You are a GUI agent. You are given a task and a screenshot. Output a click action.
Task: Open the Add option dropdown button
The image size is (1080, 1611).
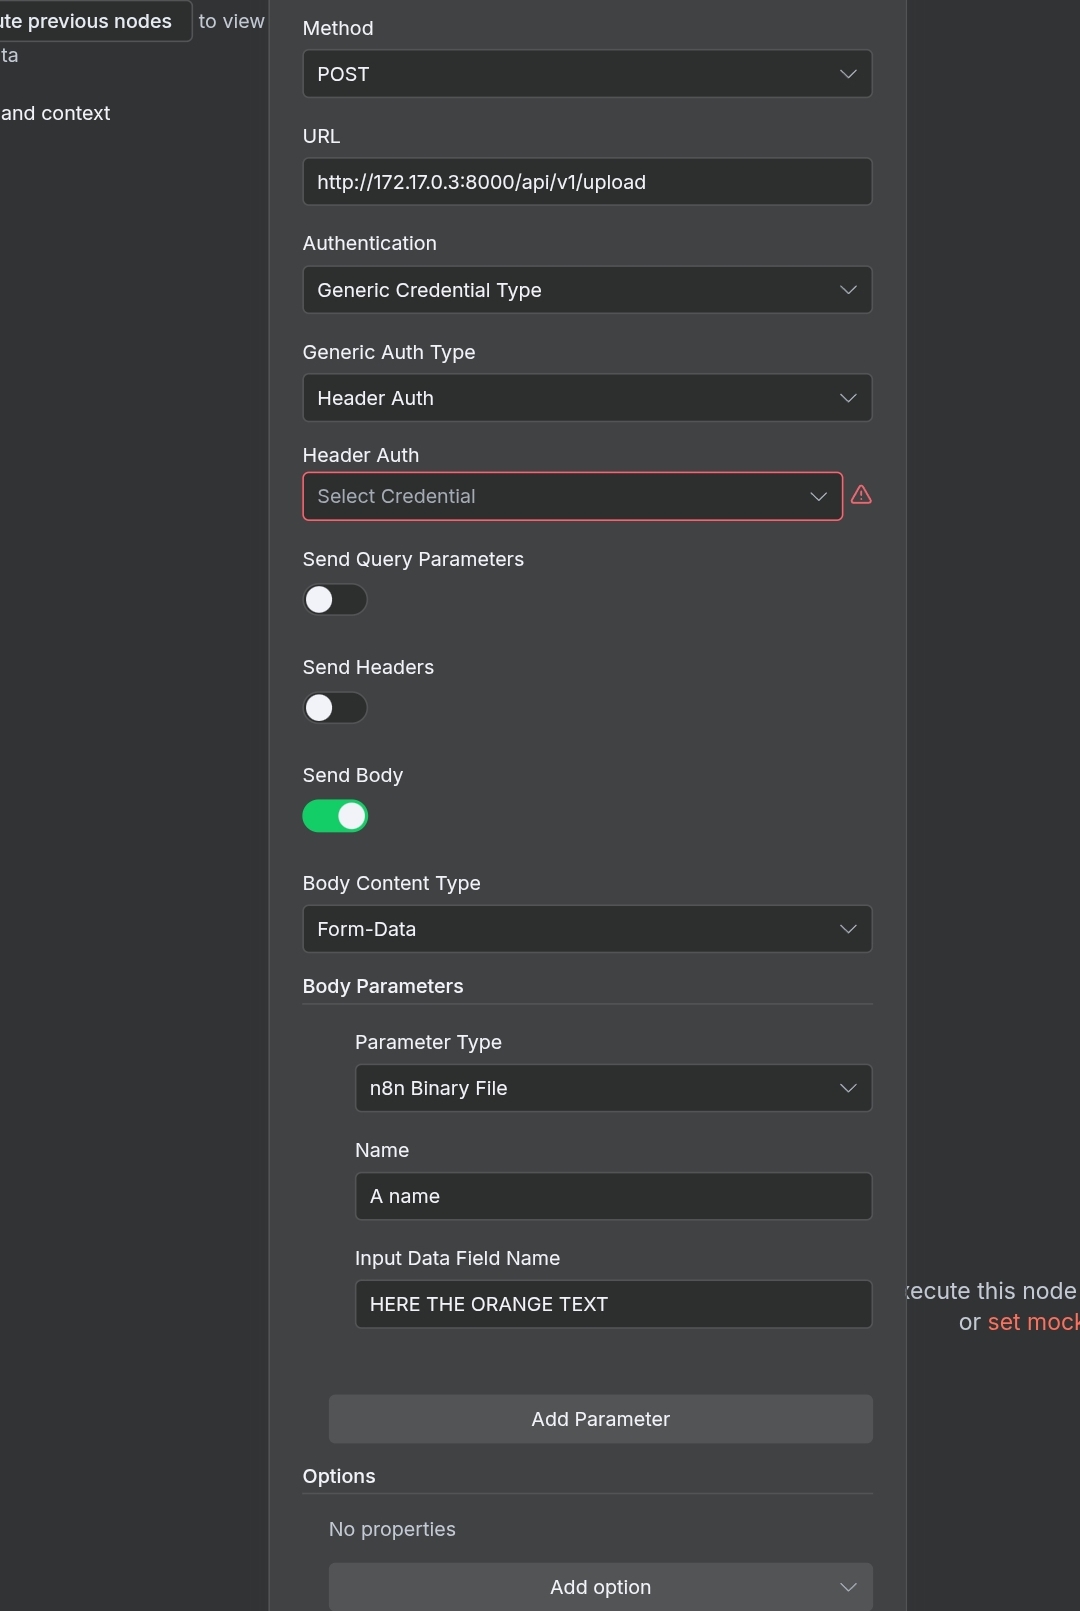600,1587
